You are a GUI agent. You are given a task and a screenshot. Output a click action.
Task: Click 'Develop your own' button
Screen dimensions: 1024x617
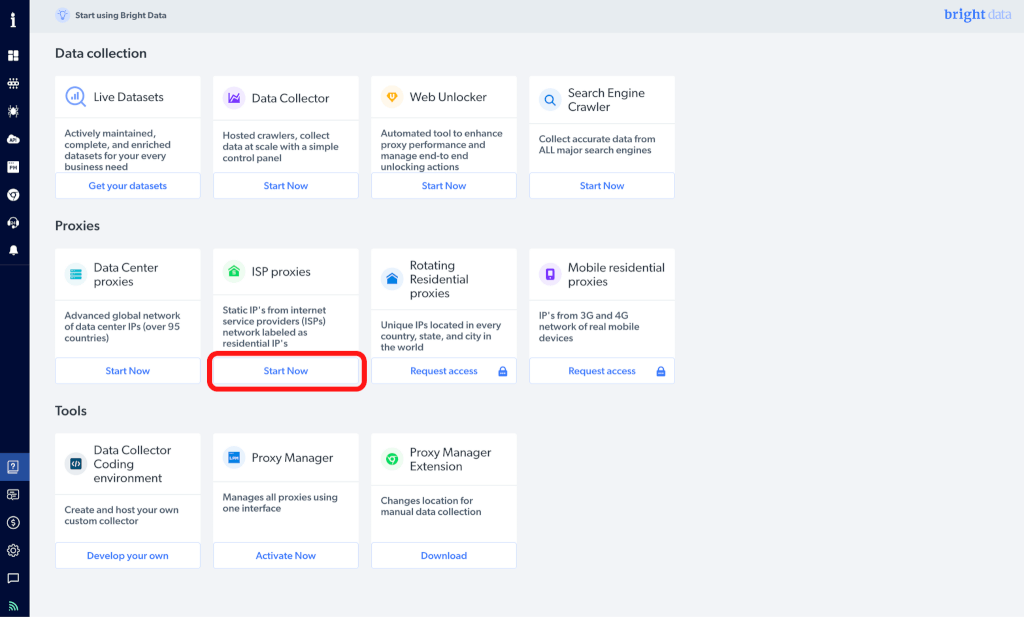pyautogui.click(x=128, y=556)
